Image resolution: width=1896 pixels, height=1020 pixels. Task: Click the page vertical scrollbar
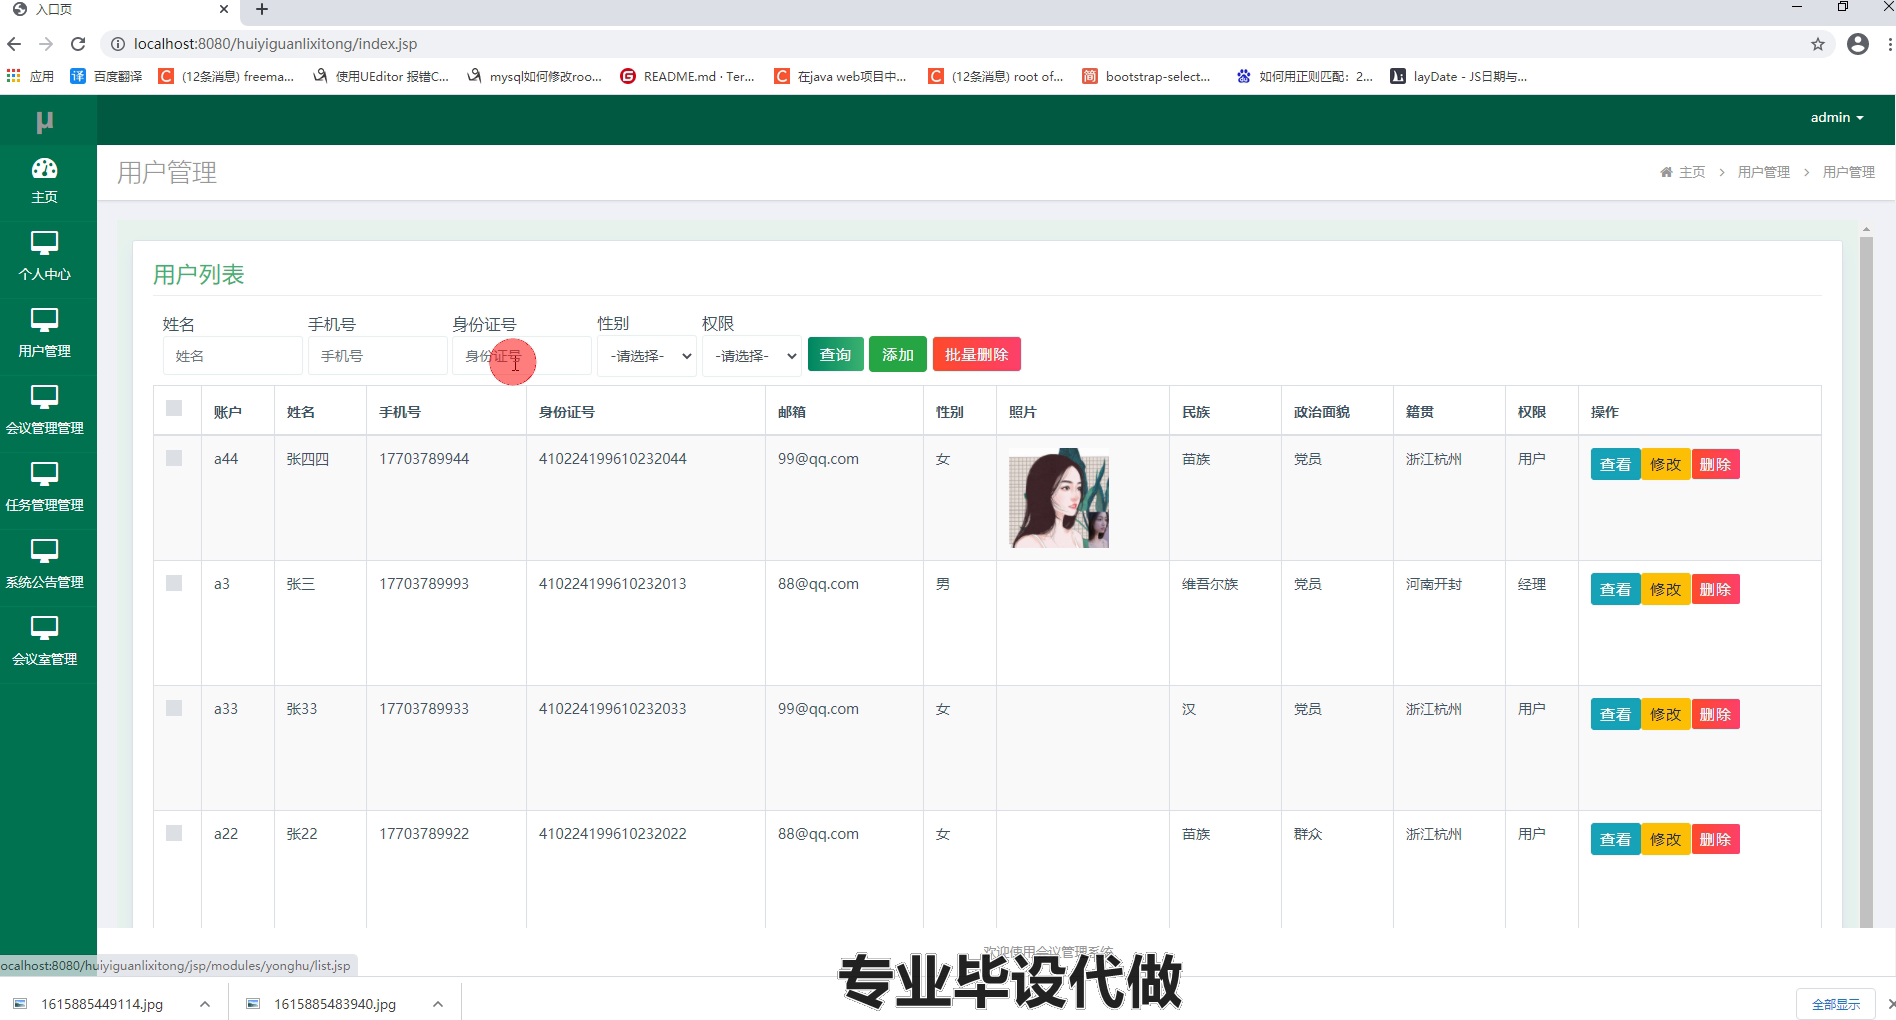coord(1866,580)
